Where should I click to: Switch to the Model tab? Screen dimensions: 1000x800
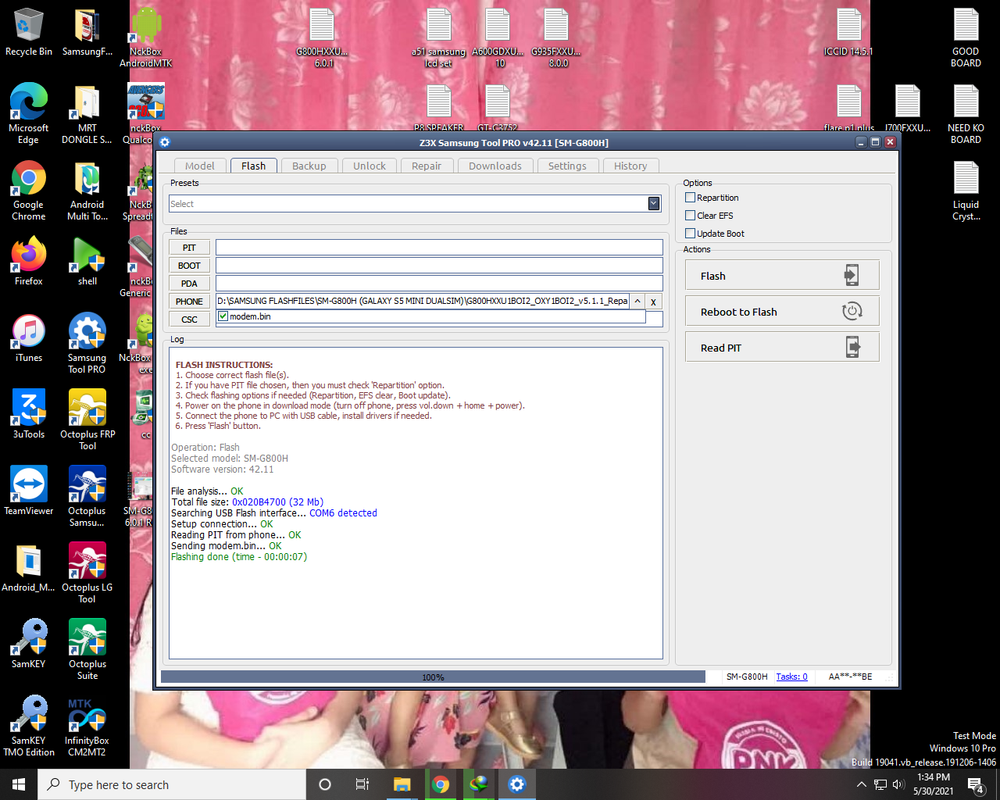(200, 166)
